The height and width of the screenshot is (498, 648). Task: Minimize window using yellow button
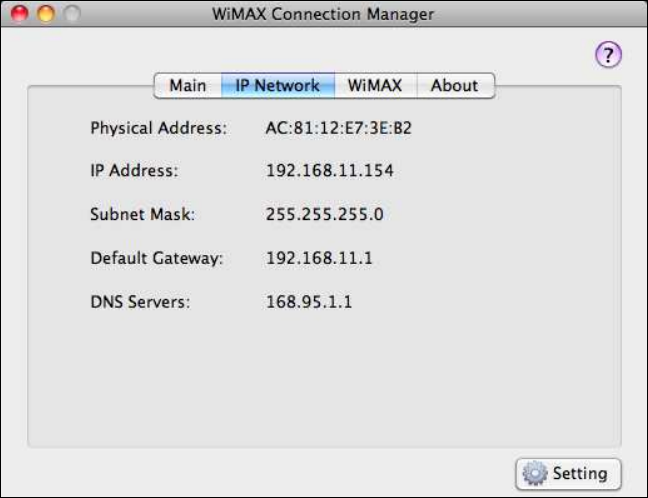[x=44, y=14]
